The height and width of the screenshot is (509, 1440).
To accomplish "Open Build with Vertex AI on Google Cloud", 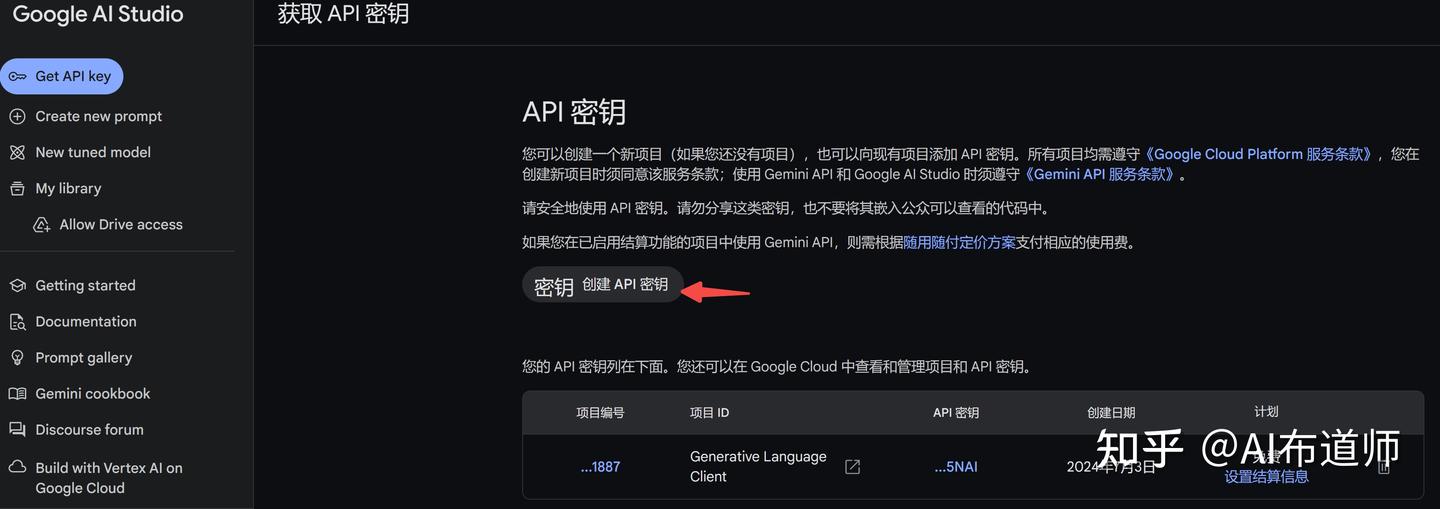I will [109, 478].
